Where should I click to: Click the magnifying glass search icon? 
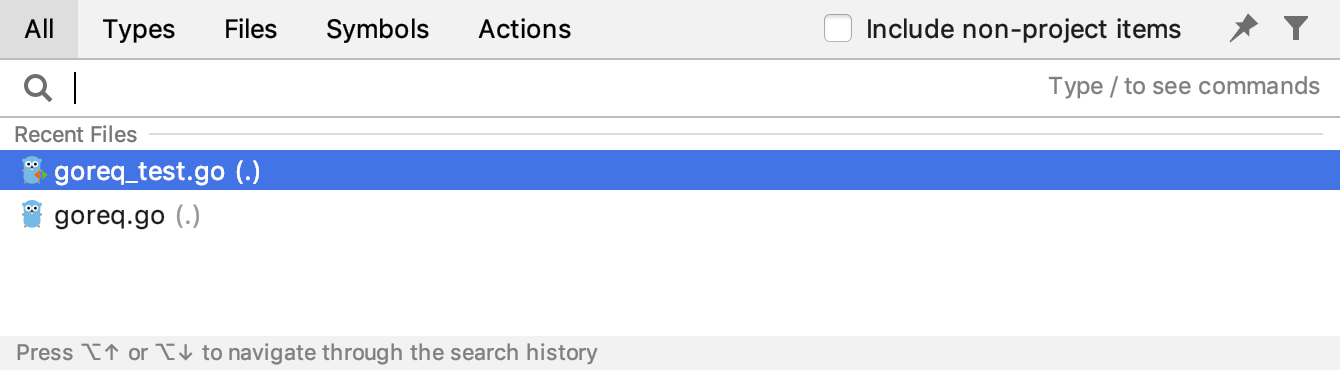pyautogui.click(x=38, y=88)
